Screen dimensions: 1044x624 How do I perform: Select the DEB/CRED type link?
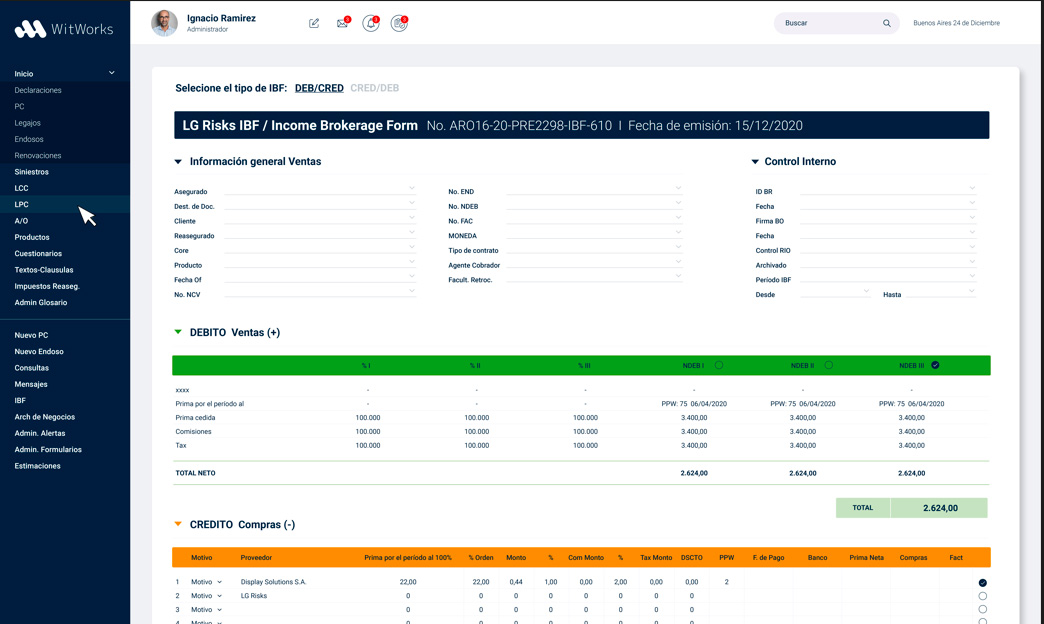click(319, 88)
